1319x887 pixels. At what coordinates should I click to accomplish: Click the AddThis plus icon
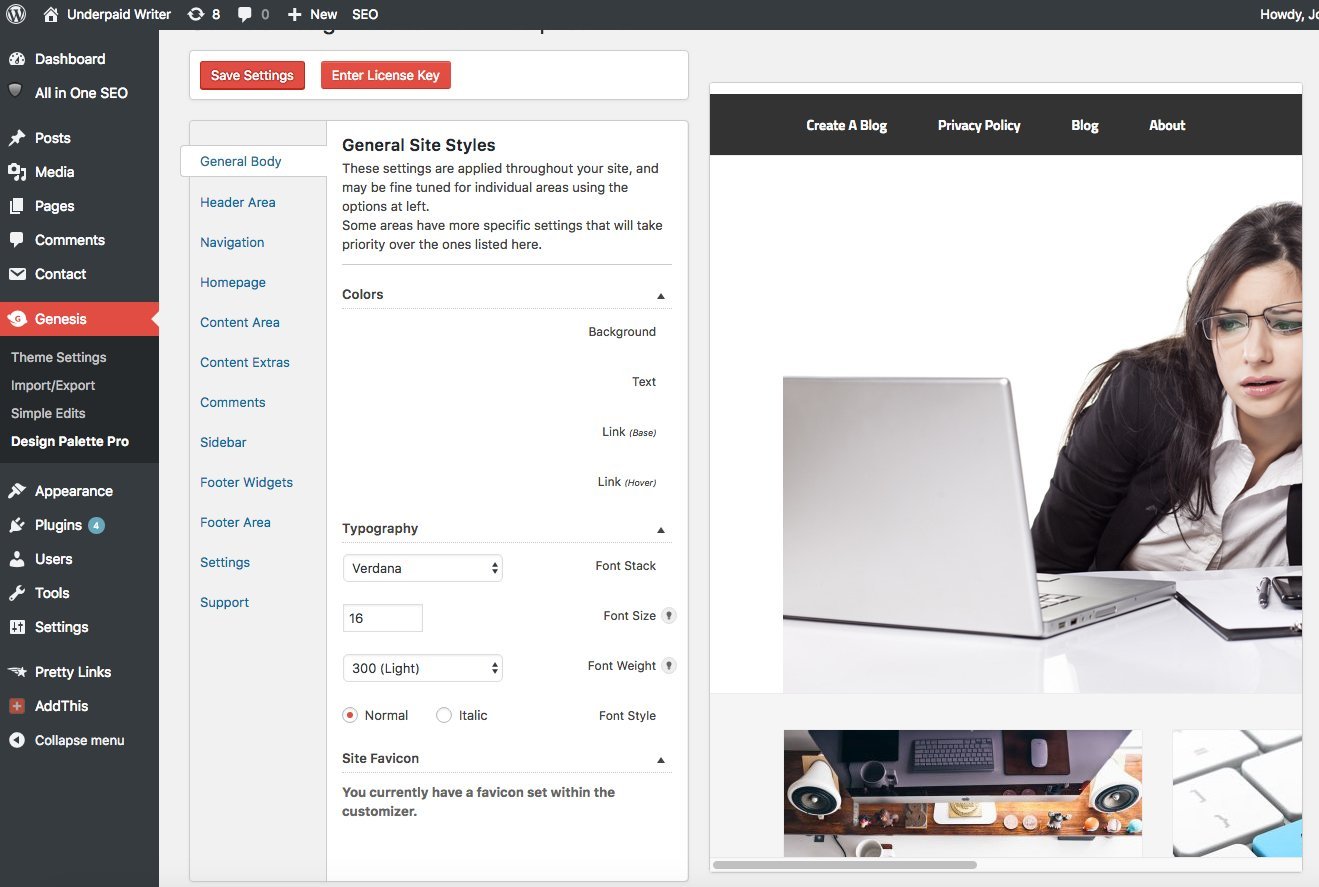pos(17,706)
